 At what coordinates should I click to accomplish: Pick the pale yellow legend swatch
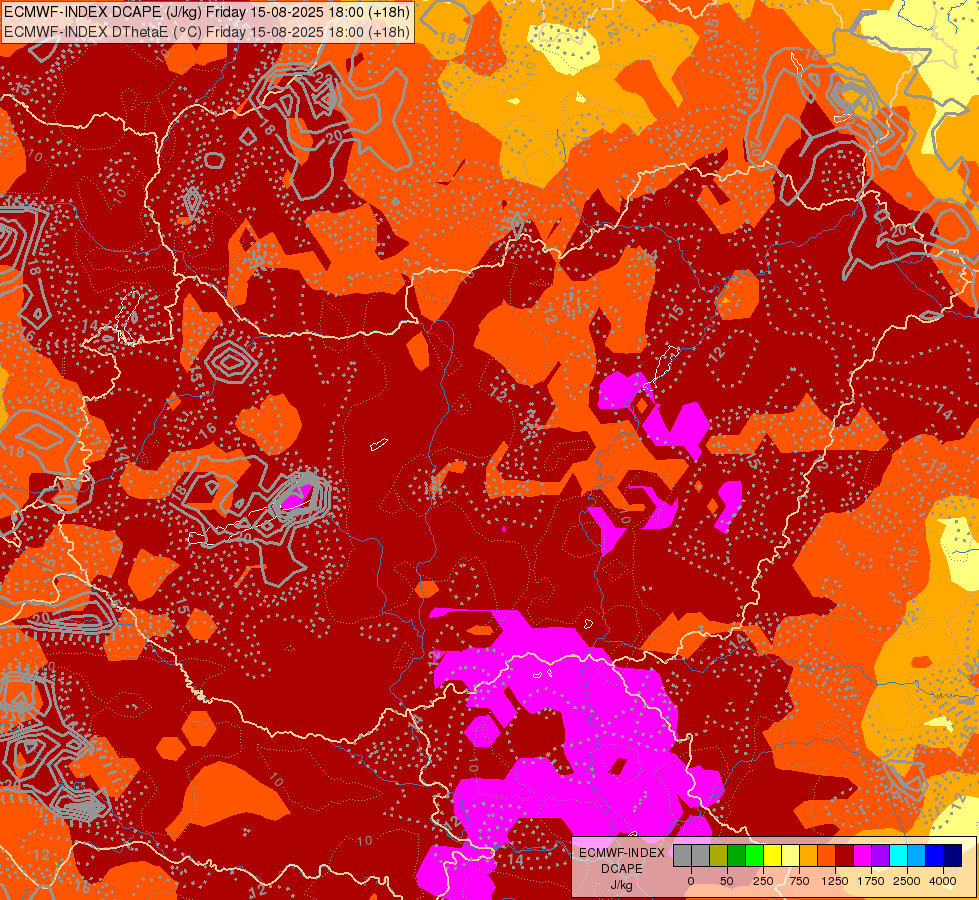point(790,855)
